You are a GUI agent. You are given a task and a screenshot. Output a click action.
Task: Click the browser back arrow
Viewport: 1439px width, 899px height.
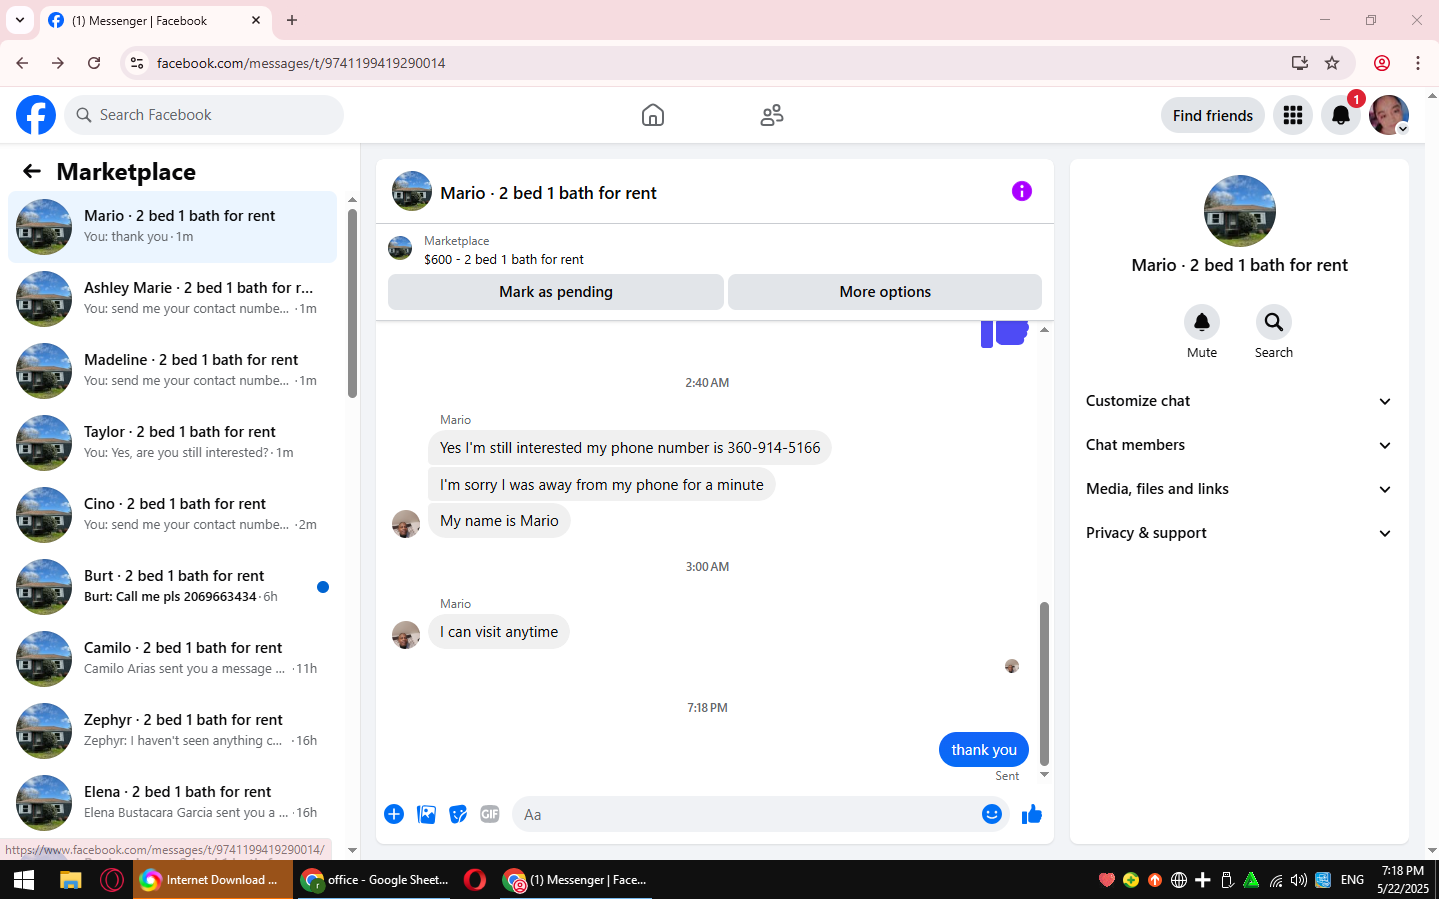click(x=22, y=63)
